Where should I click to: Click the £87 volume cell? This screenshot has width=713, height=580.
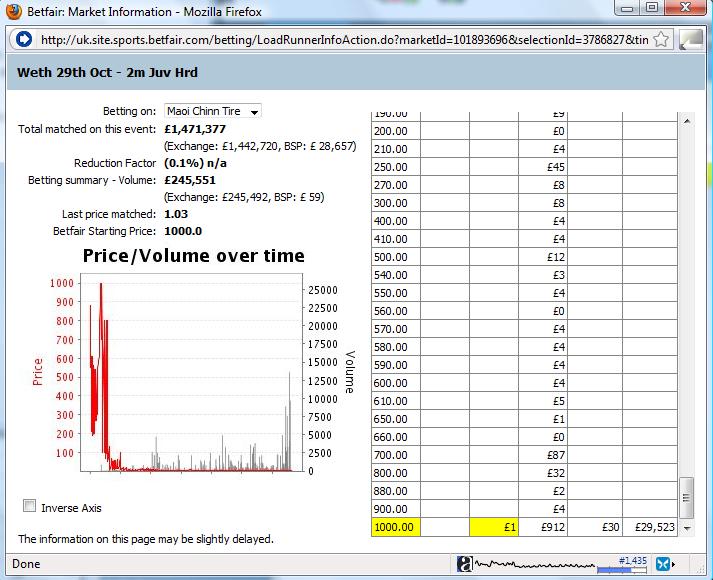pos(543,455)
